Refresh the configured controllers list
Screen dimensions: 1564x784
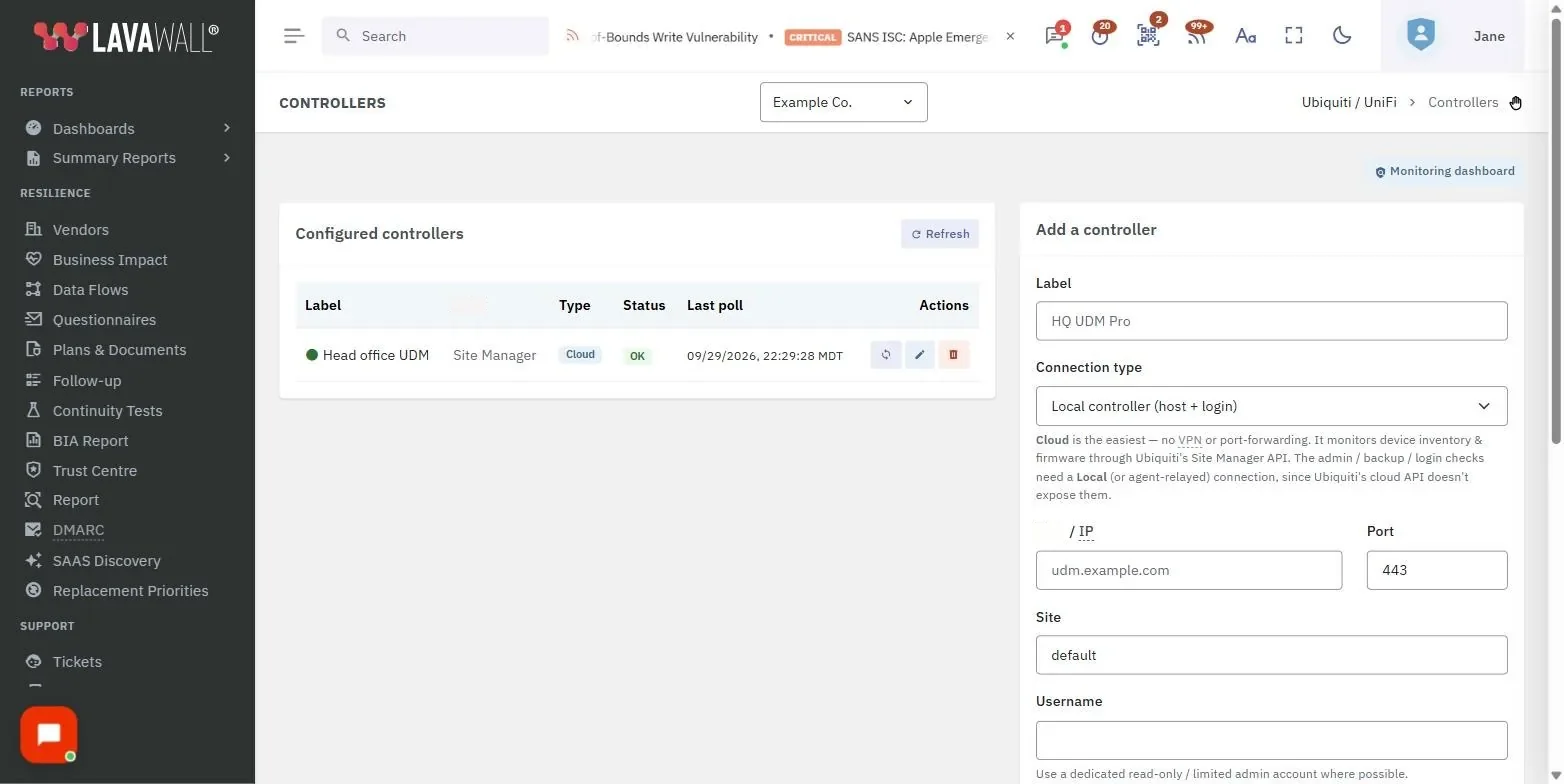(940, 234)
